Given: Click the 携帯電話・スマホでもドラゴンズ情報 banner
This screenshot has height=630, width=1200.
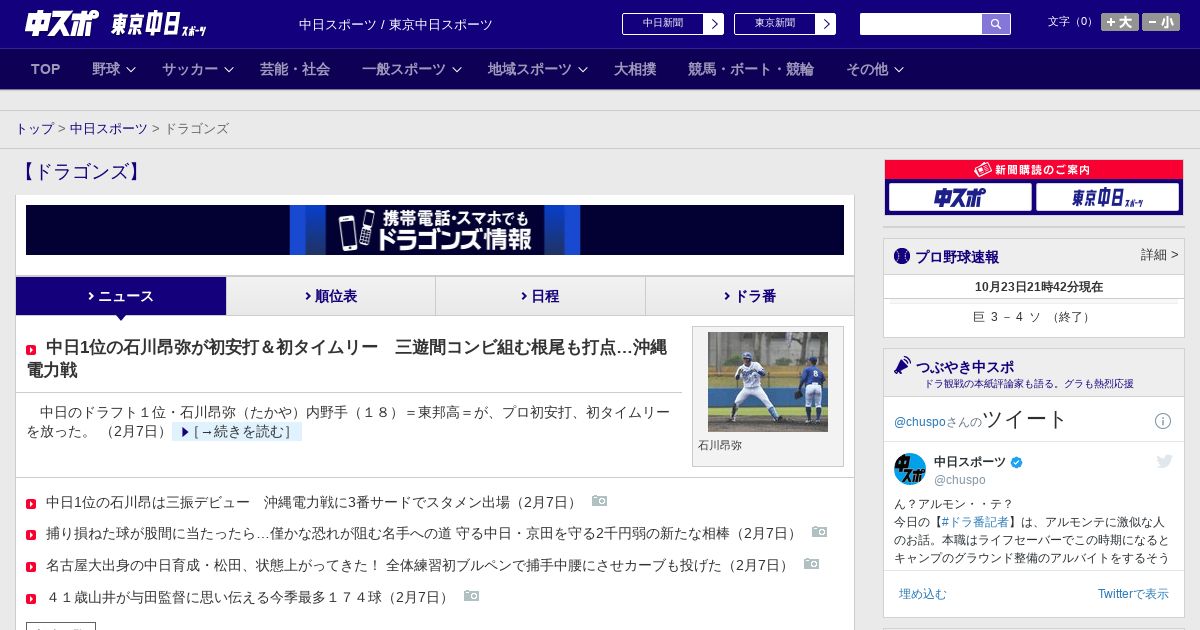Looking at the screenshot, I should tap(435, 230).
